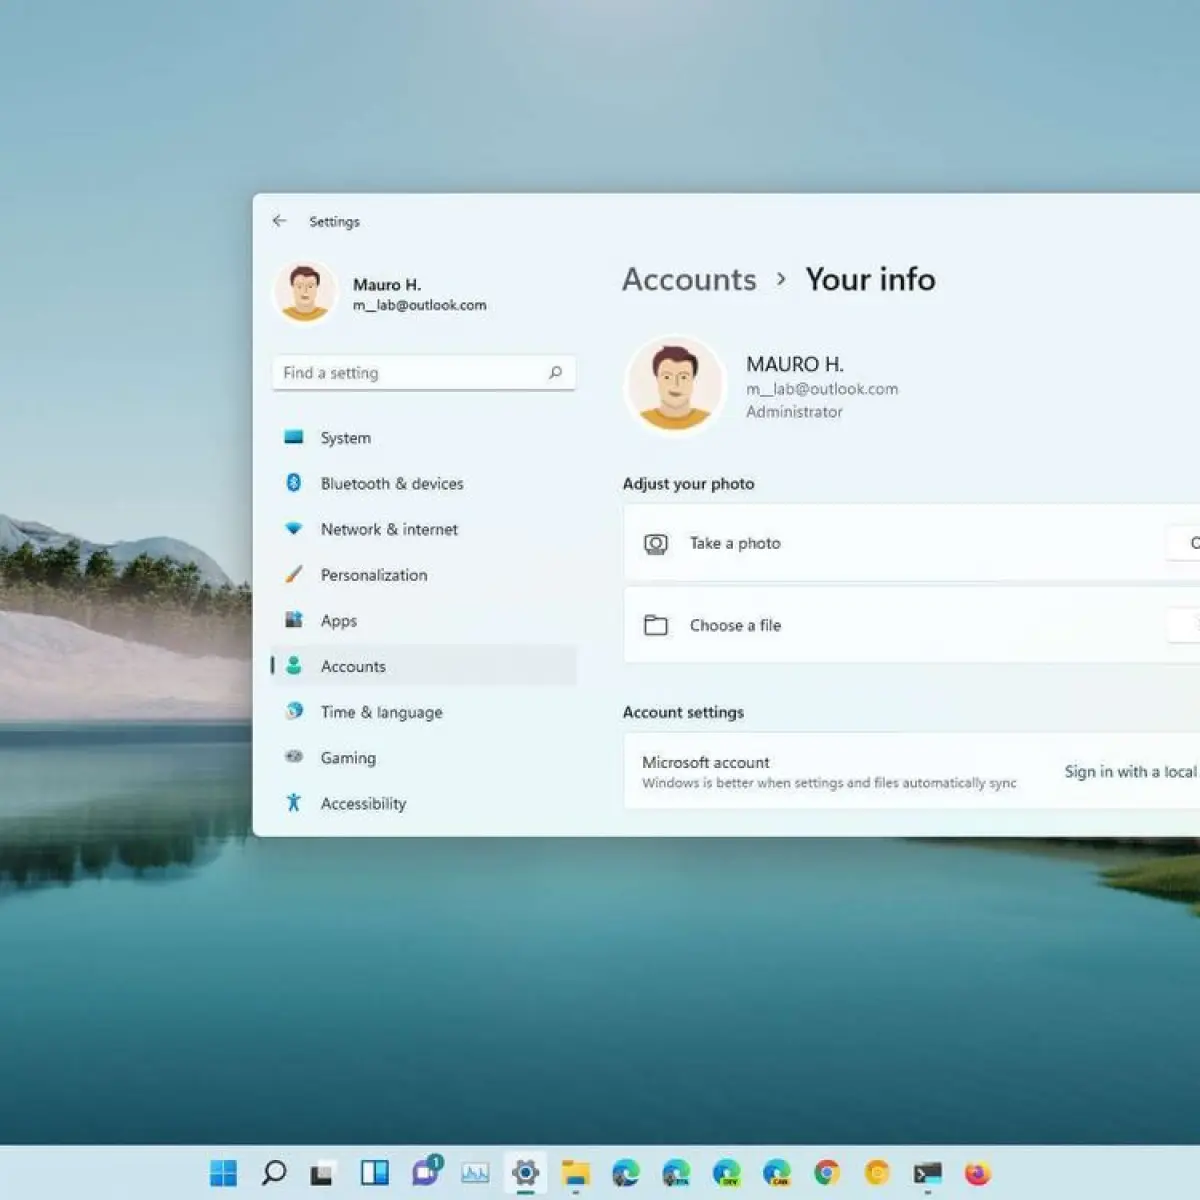
Task: Launch Chrome Canary from the taskbar
Action: click(x=877, y=1172)
